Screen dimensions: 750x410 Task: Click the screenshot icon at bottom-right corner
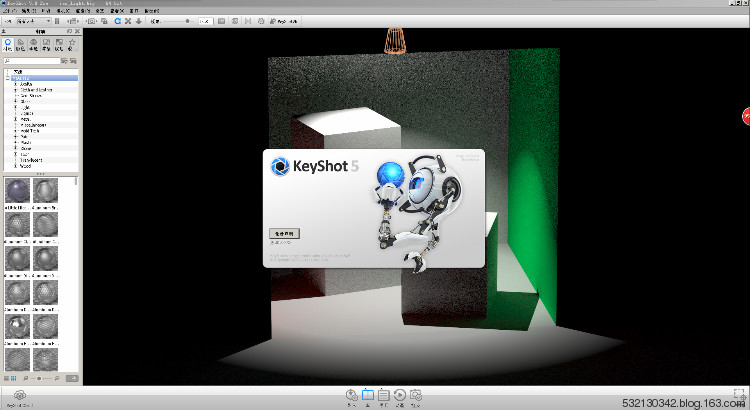739,393
